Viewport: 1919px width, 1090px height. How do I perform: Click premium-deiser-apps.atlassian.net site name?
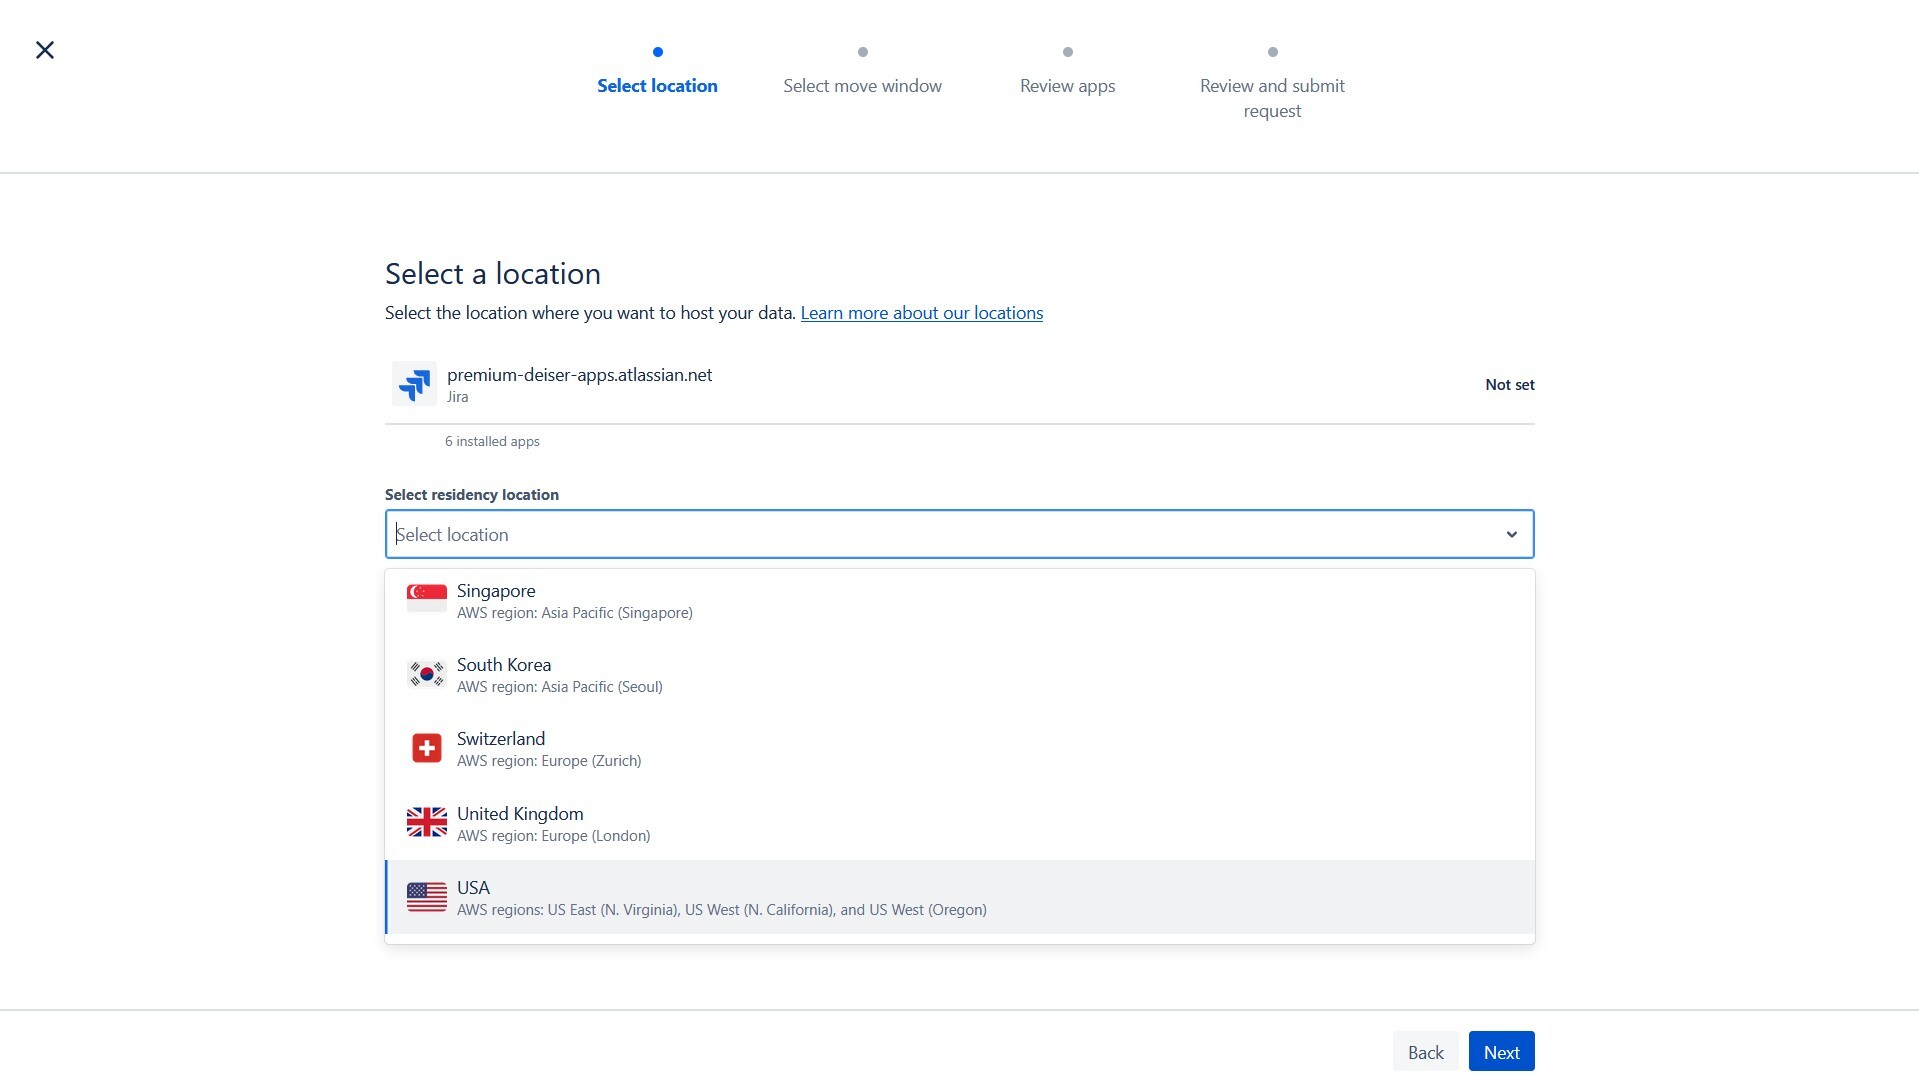tap(579, 375)
